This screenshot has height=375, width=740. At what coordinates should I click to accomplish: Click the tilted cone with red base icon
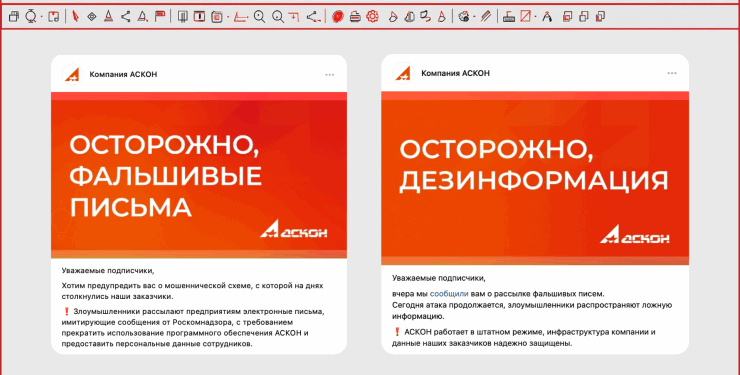coord(393,17)
